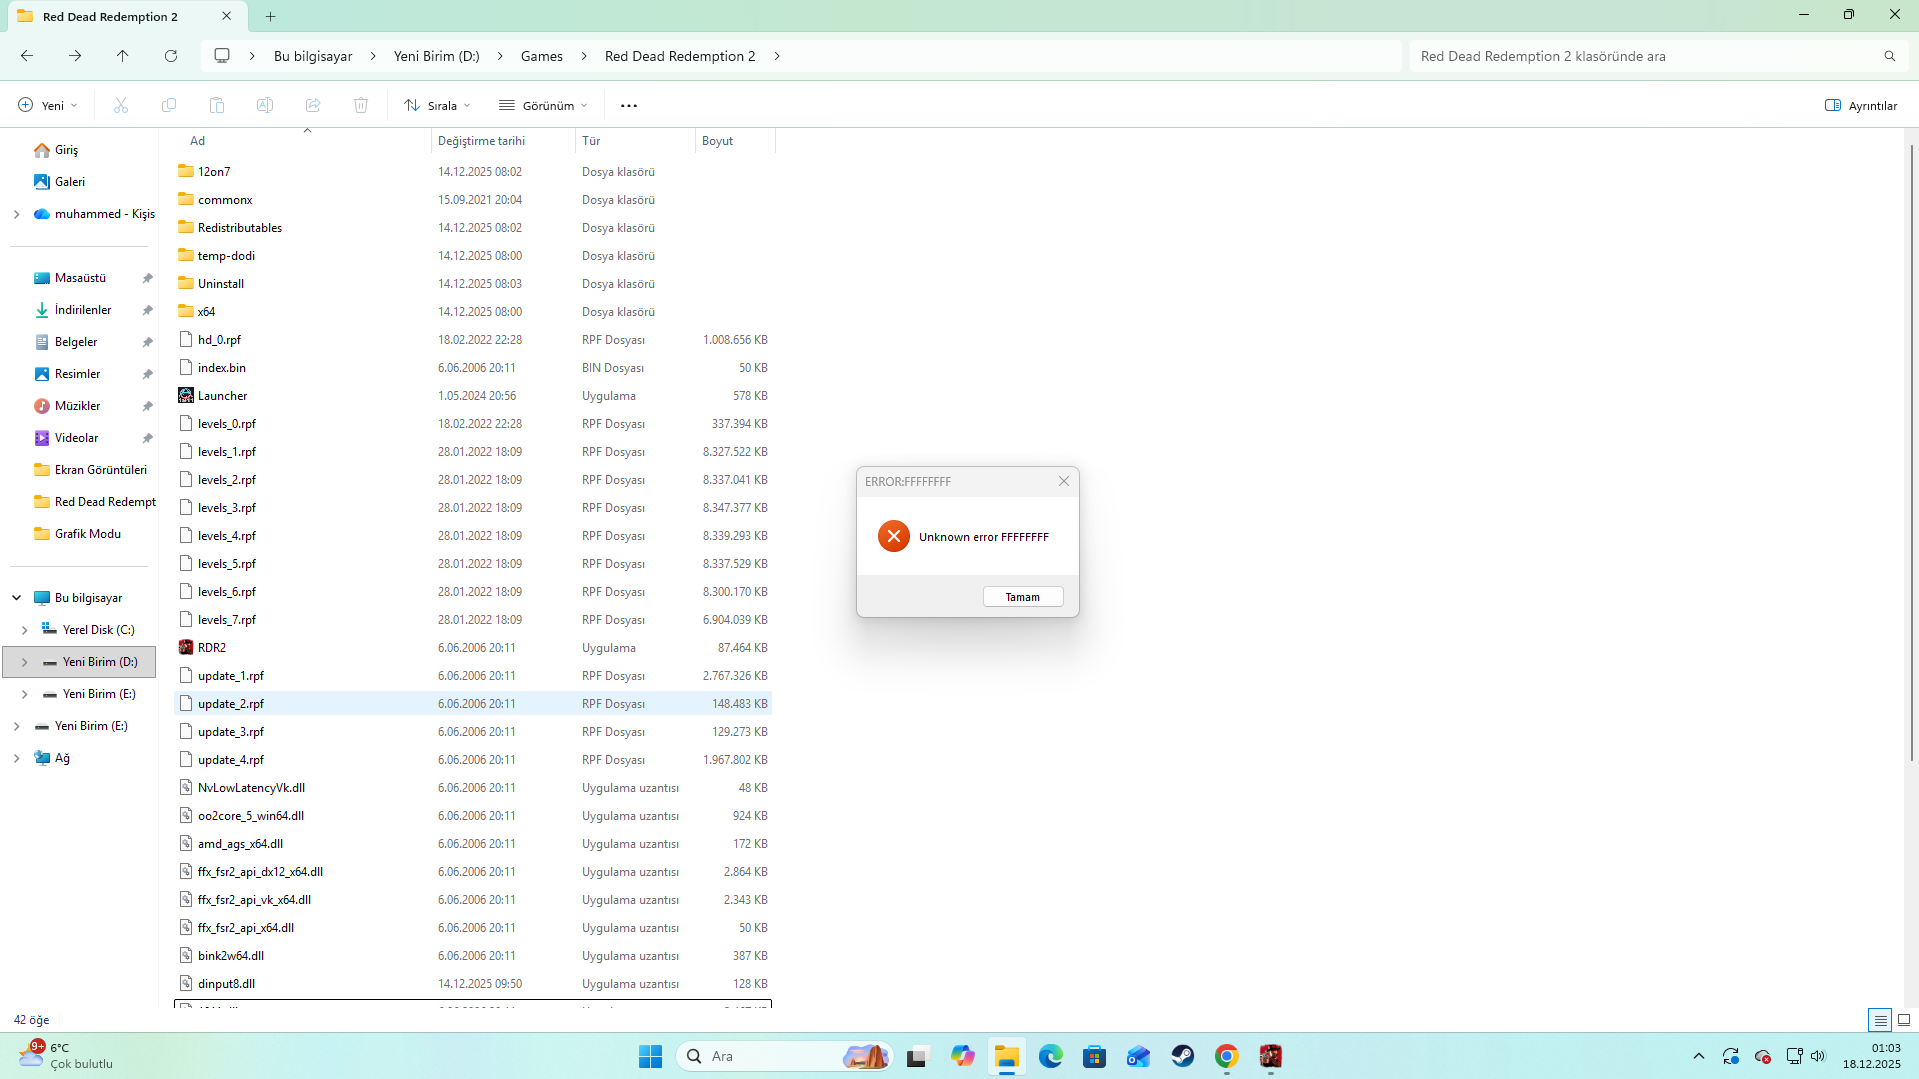Sort by the Tür column header
The width and height of the screenshot is (1919, 1079).
coord(636,141)
